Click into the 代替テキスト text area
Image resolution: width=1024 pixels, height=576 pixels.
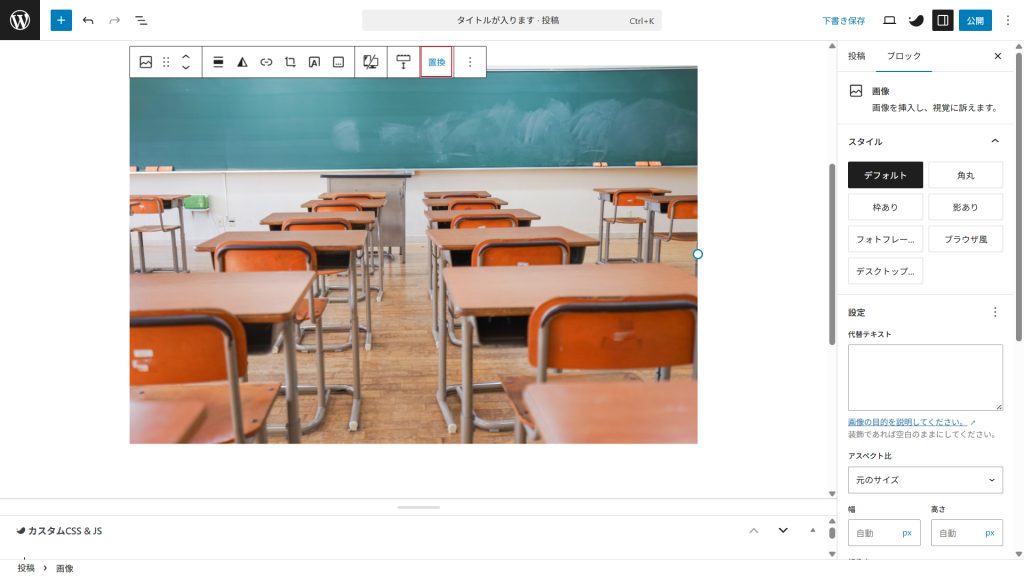pyautogui.click(x=925, y=377)
